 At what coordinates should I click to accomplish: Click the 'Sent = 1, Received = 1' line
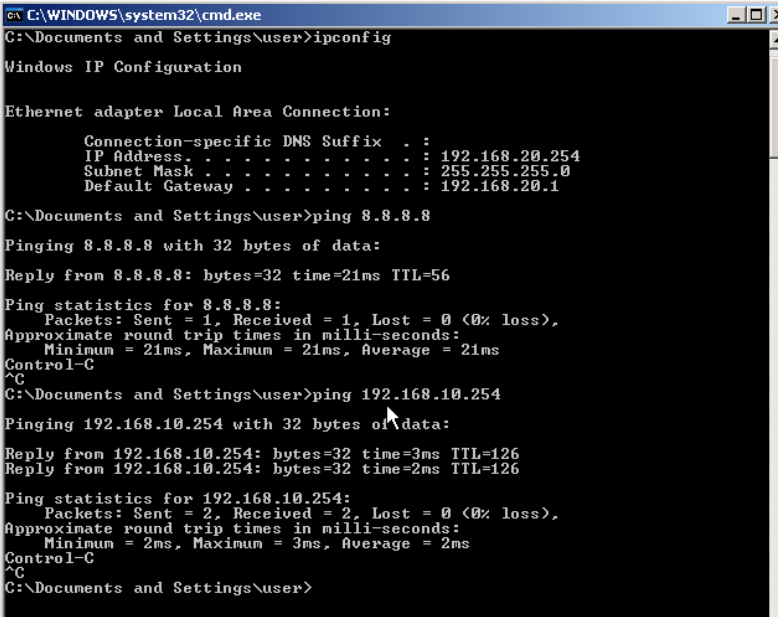[302, 320]
